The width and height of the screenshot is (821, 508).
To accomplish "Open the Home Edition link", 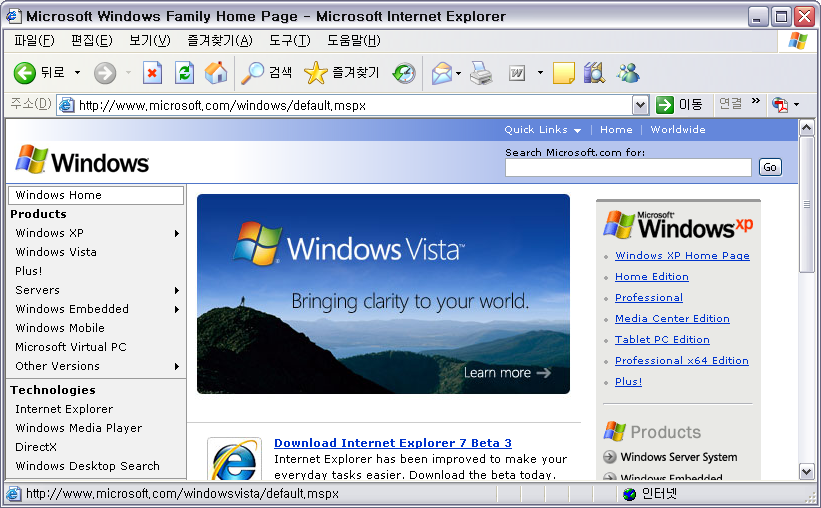I will (x=652, y=277).
